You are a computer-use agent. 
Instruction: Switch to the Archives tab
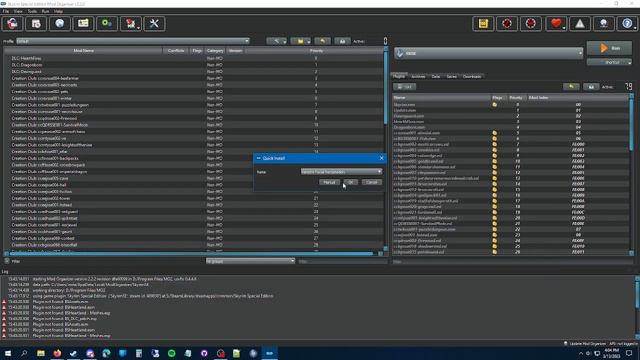418,76
